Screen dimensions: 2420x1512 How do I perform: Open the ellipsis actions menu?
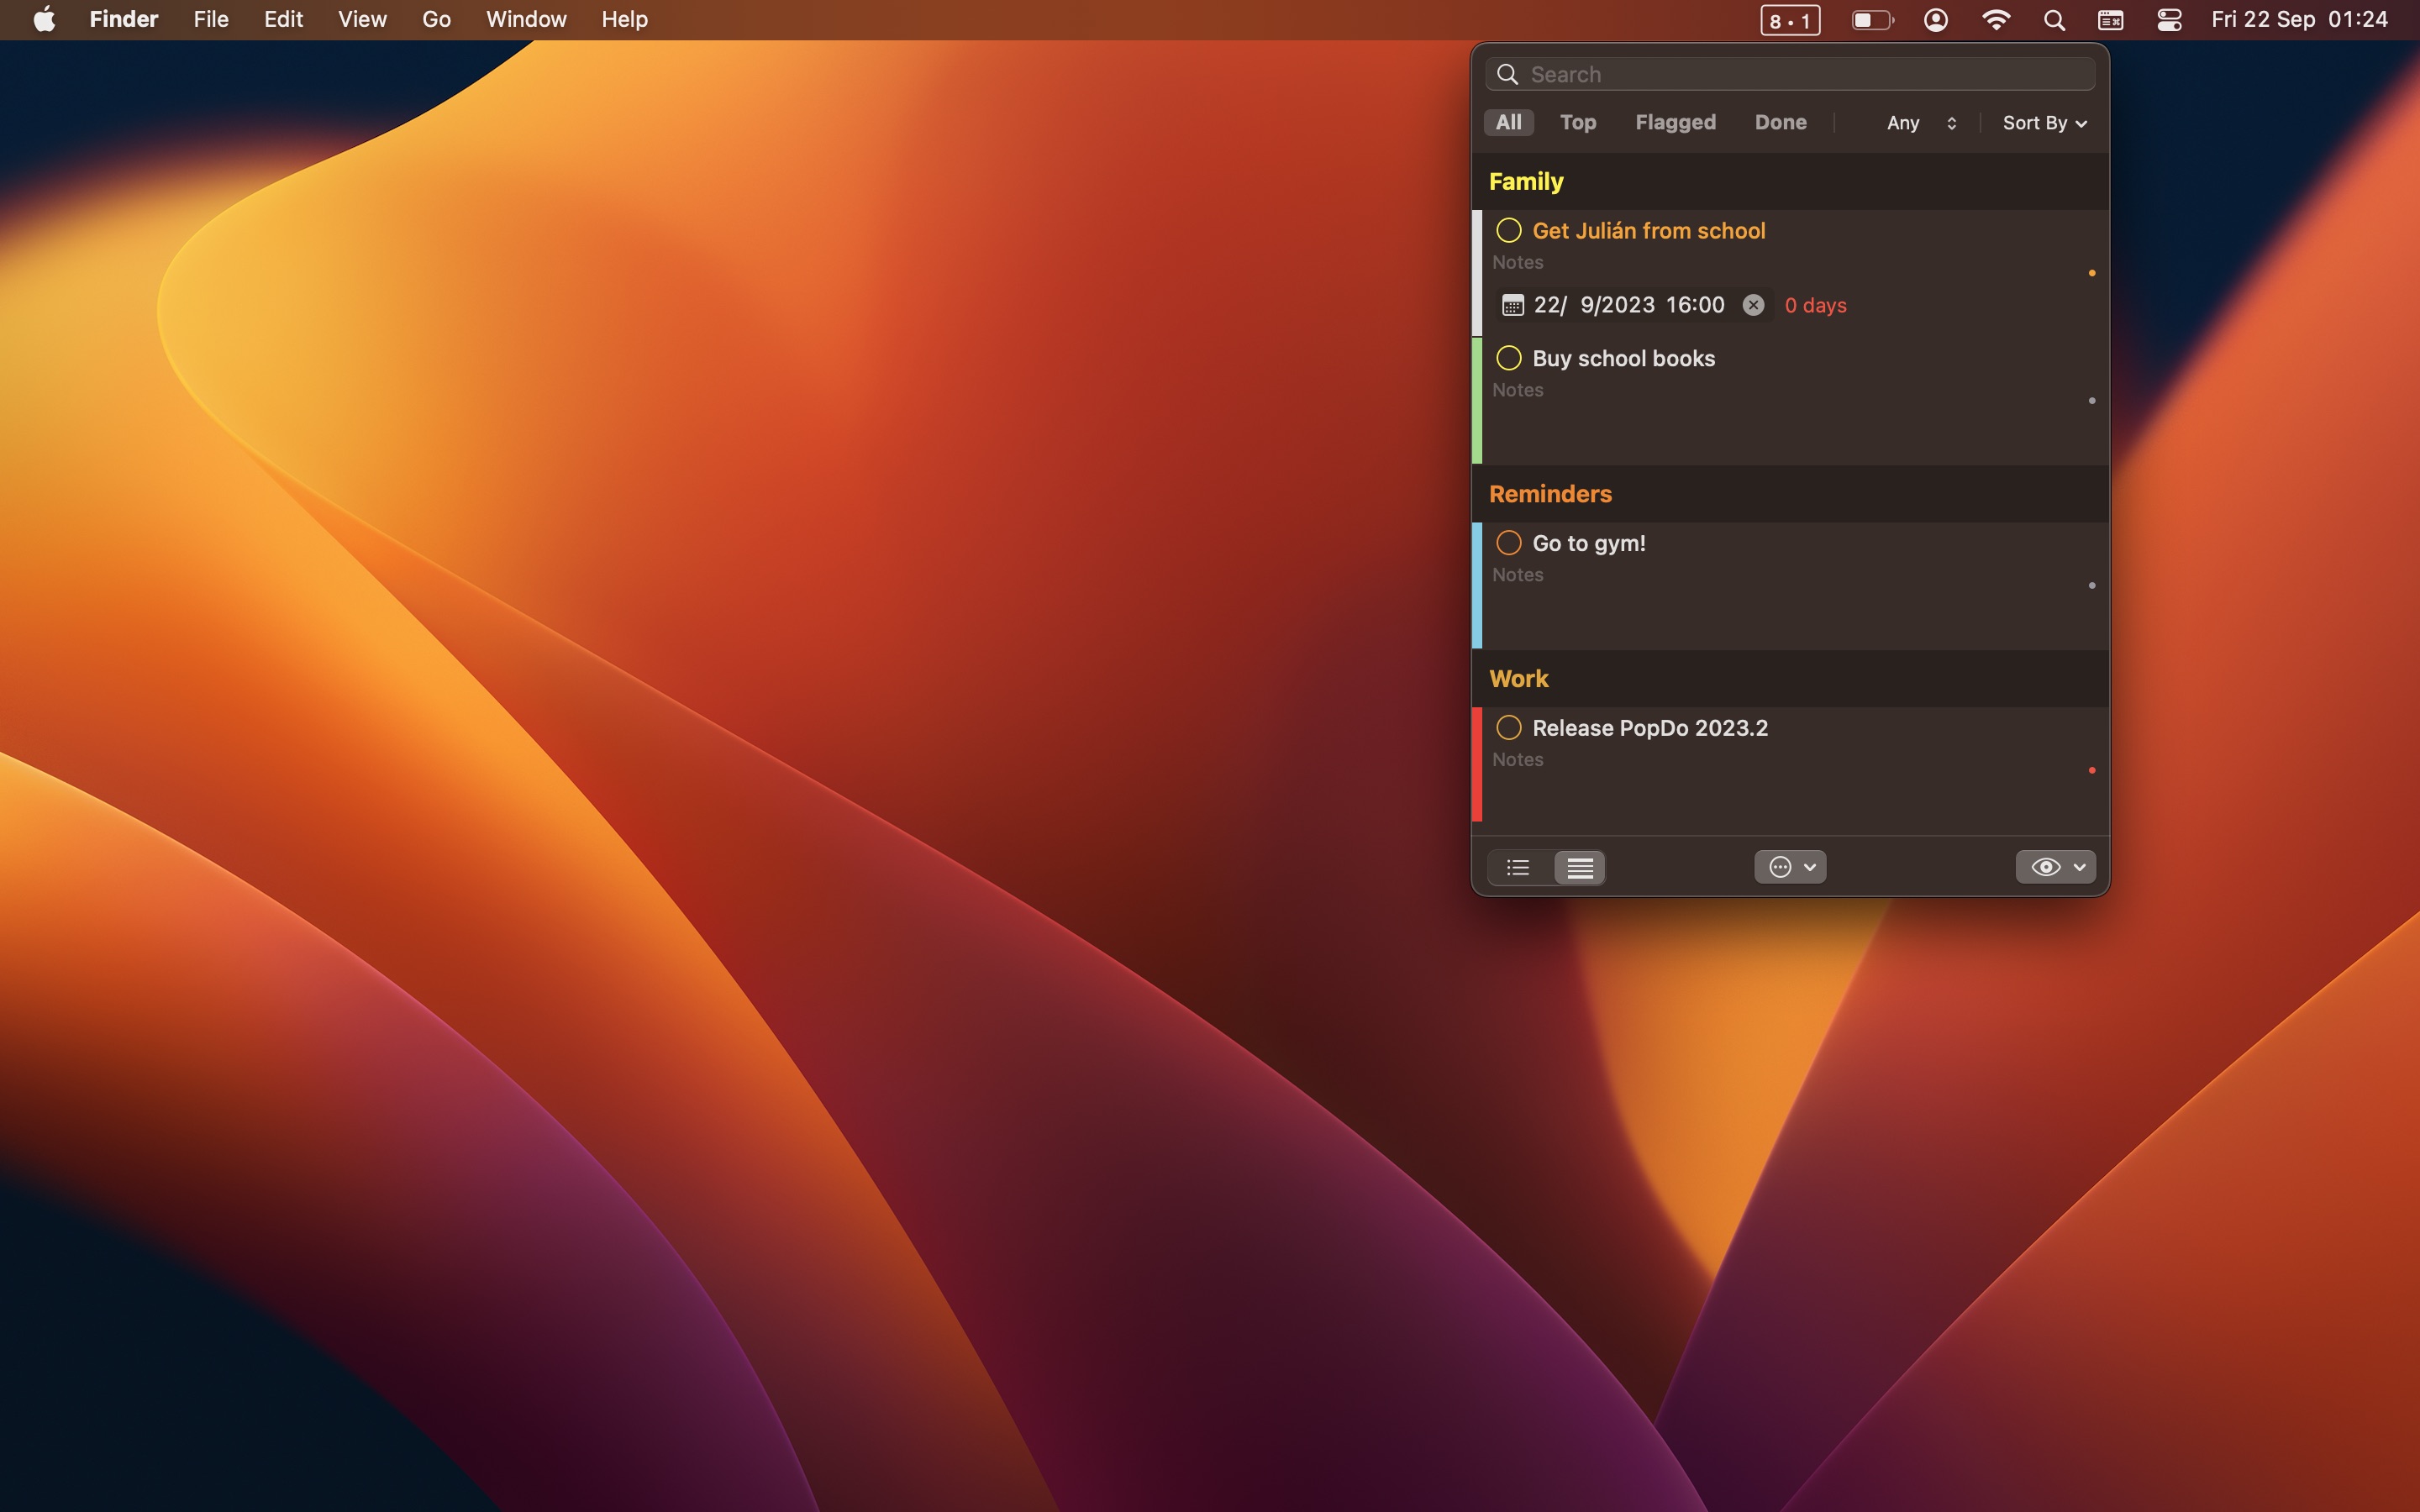coord(1790,867)
